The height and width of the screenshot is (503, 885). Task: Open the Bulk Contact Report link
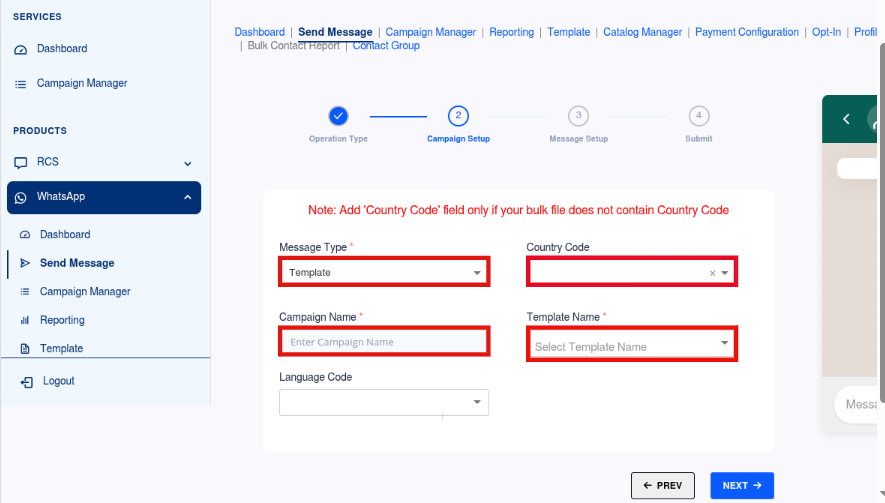293,46
